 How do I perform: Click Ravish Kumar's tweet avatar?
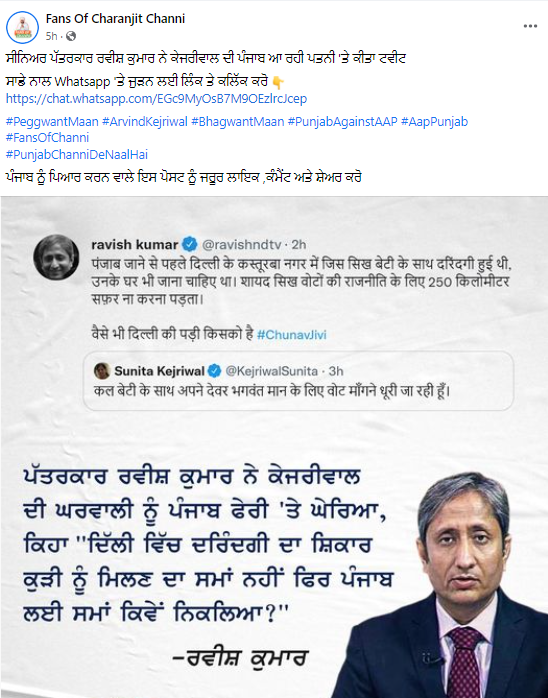pos(56,257)
